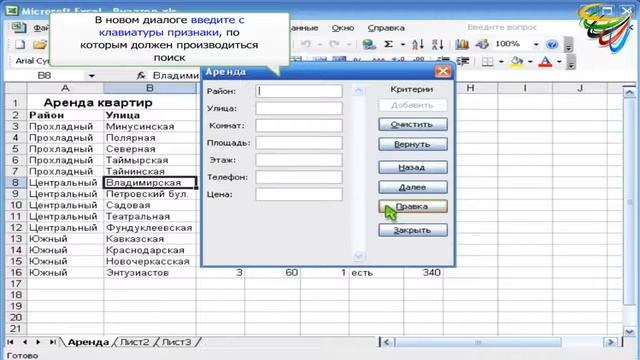Image resolution: width=640 pixels, height=360 pixels.
Task: Click the previous sheet tab arrow
Action: pos(24,342)
